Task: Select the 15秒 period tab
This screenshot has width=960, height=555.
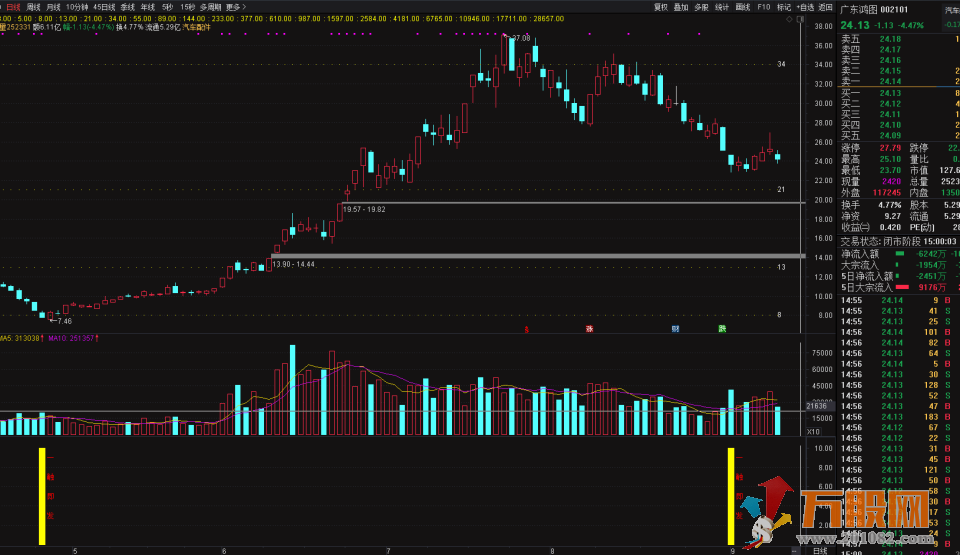Action: pos(187,7)
